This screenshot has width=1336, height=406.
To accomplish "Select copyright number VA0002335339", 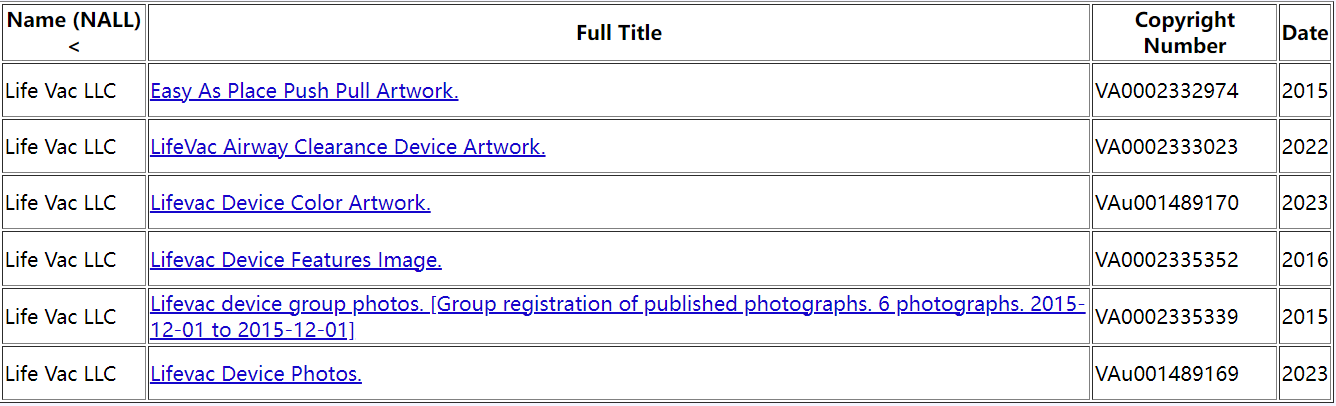I will coord(1166,317).
